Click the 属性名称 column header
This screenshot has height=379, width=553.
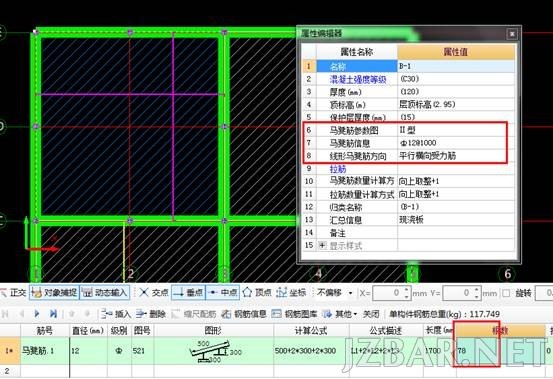click(x=357, y=52)
